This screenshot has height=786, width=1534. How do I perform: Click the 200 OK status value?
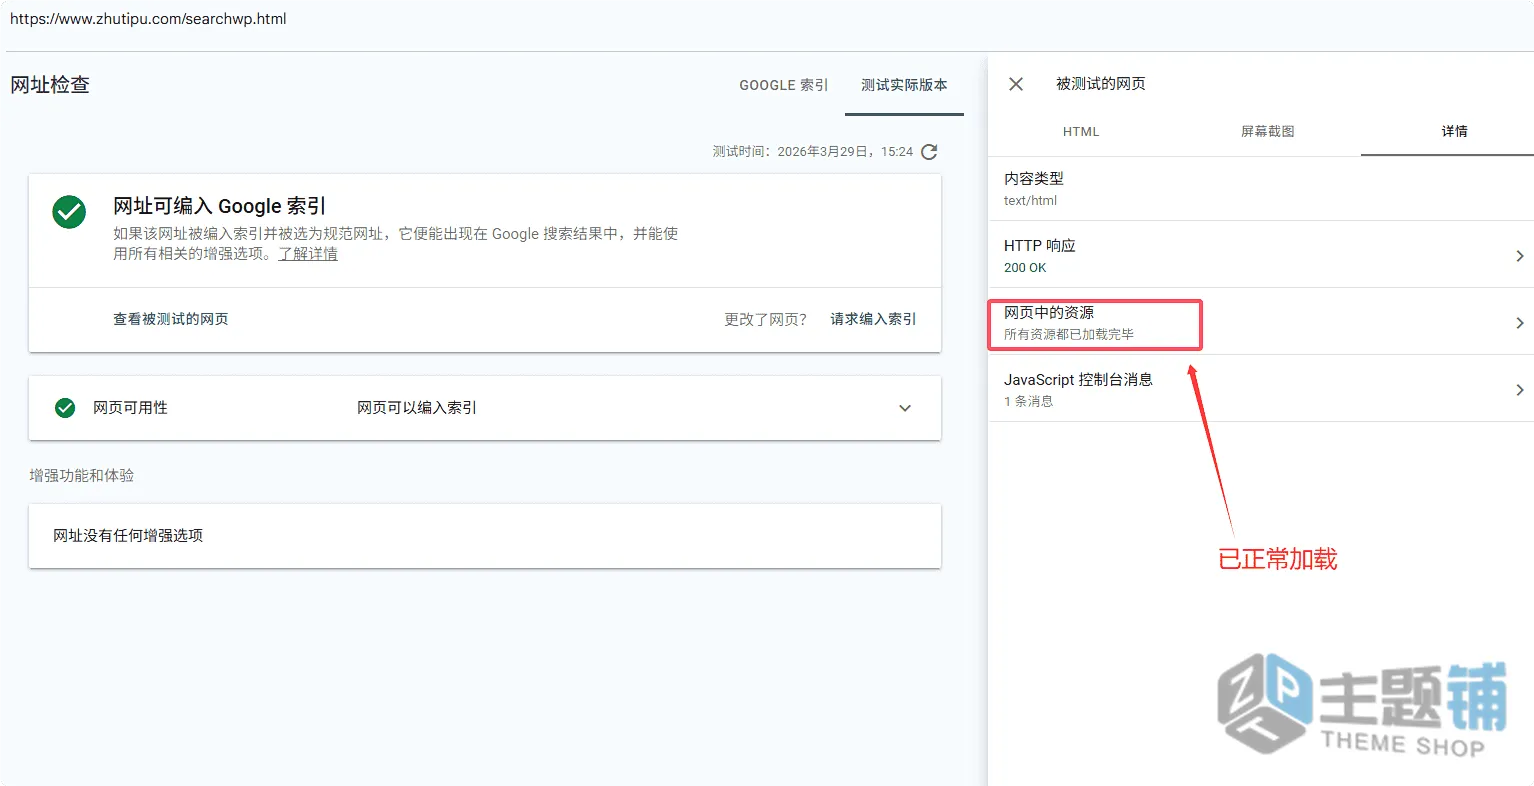pyautogui.click(x=1025, y=268)
